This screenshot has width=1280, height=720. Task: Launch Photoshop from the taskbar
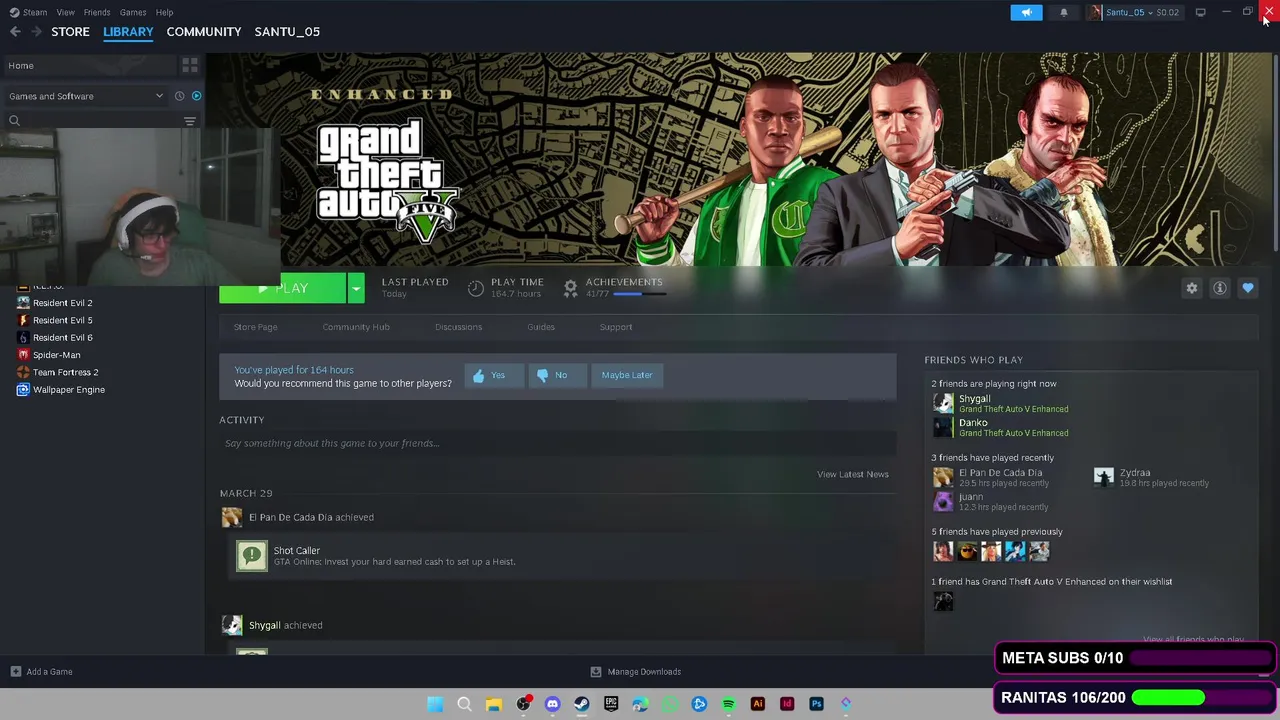[816, 704]
